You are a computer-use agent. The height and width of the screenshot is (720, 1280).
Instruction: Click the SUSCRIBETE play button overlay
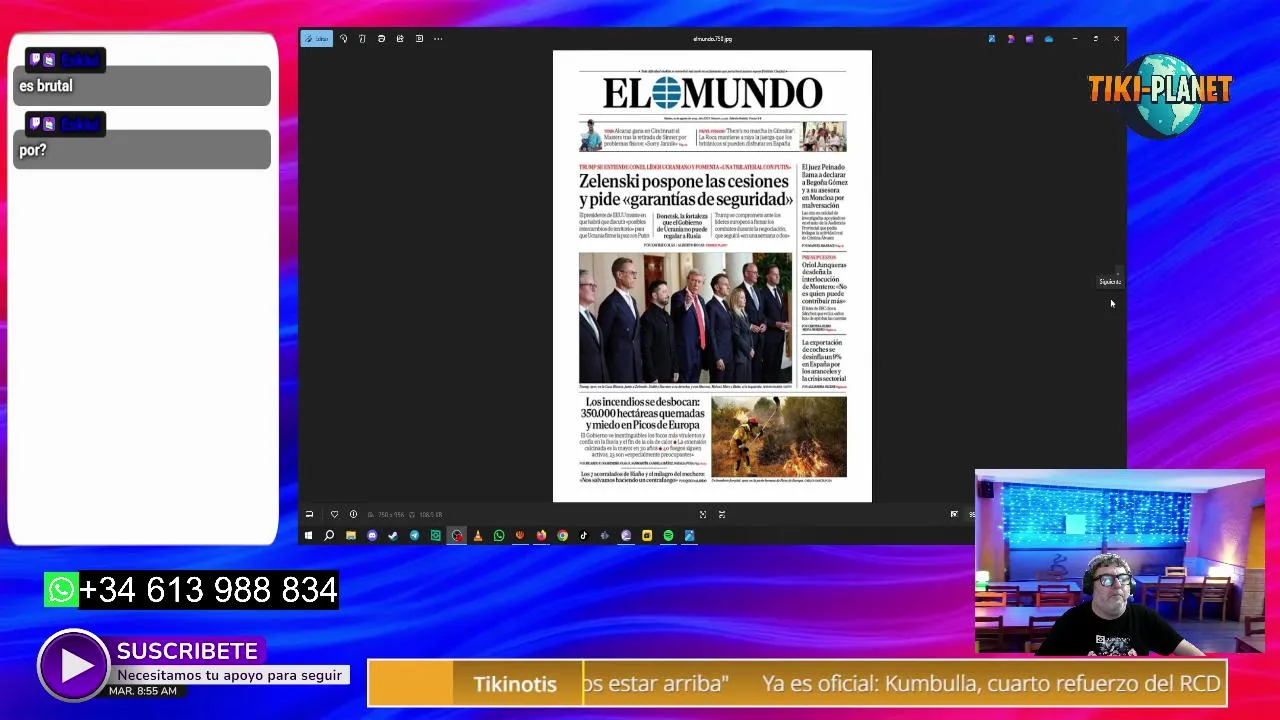coord(74,666)
